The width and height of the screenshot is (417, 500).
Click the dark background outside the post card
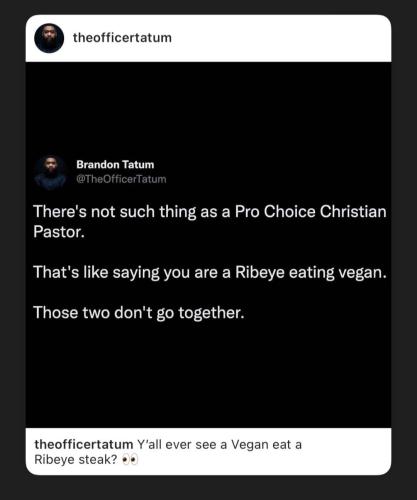(x=208, y=487)
